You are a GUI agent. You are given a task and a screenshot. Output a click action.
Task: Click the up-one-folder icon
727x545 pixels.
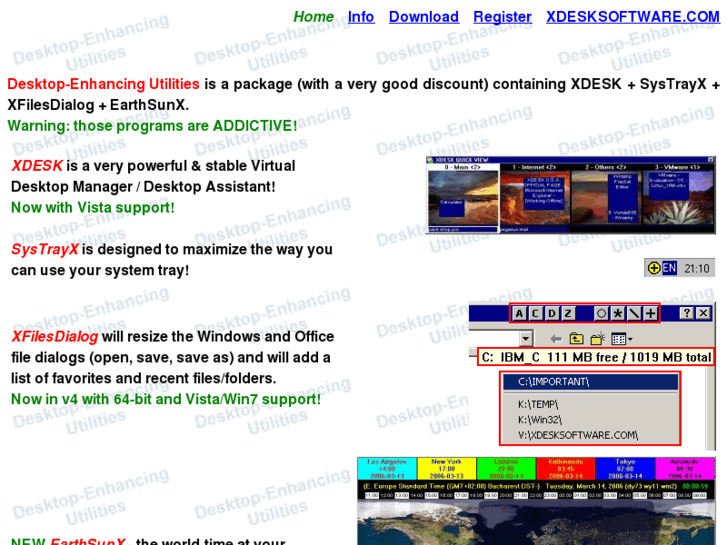576,339
